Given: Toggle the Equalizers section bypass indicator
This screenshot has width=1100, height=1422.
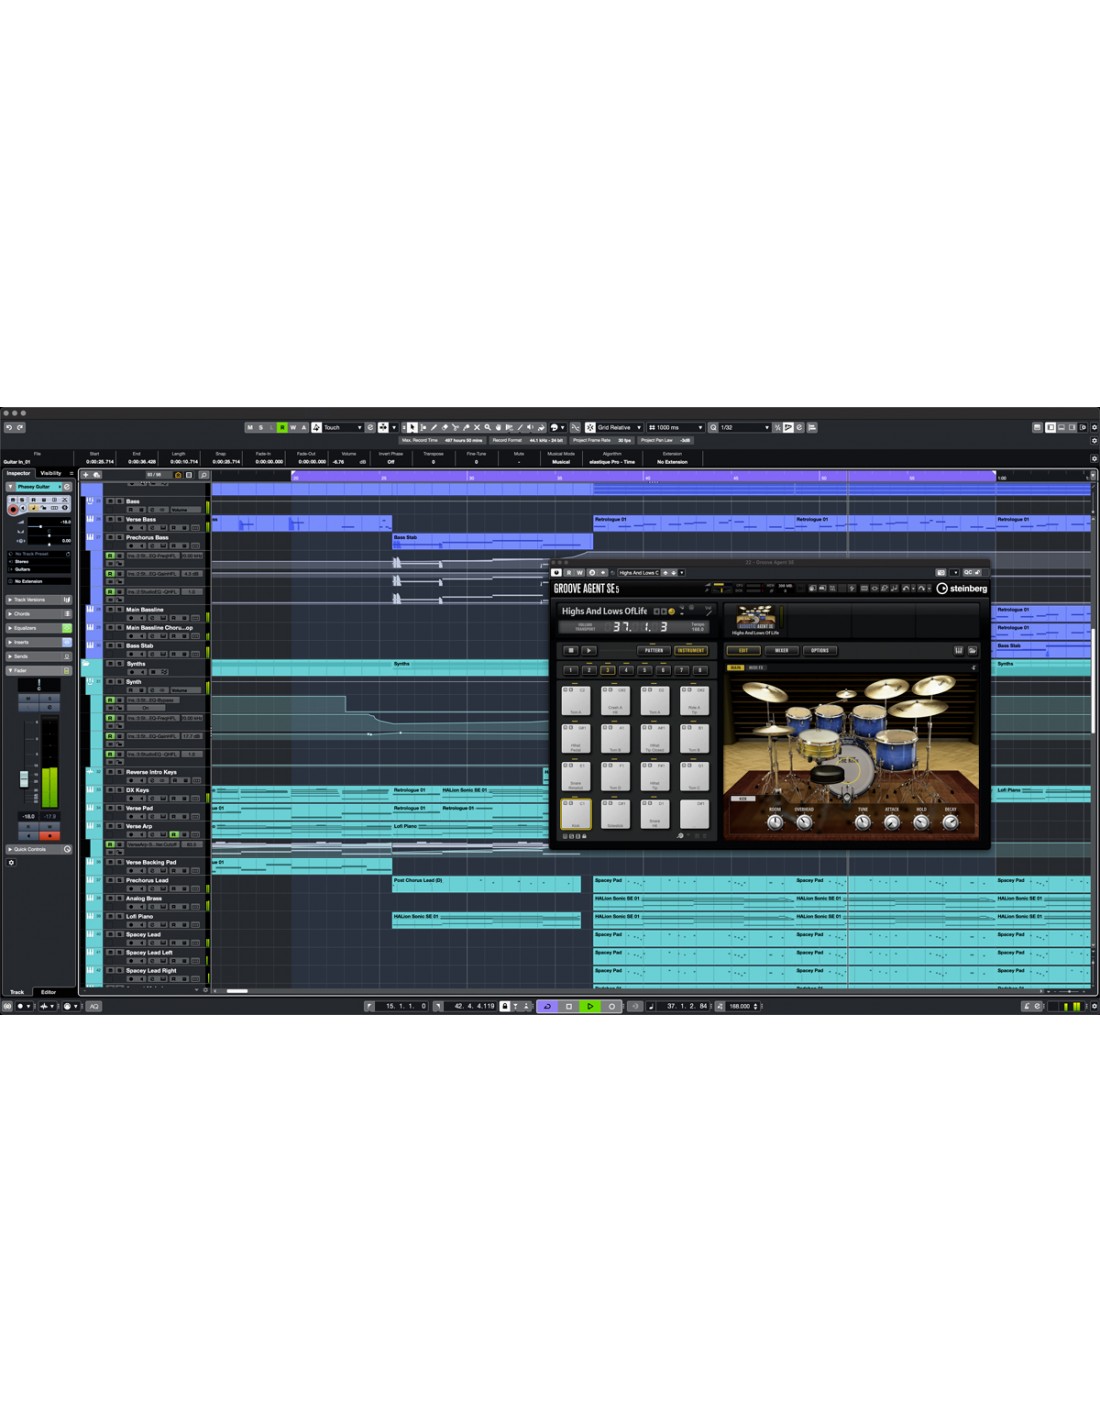Looking at the screenshot, I should [x=67, y=628].
